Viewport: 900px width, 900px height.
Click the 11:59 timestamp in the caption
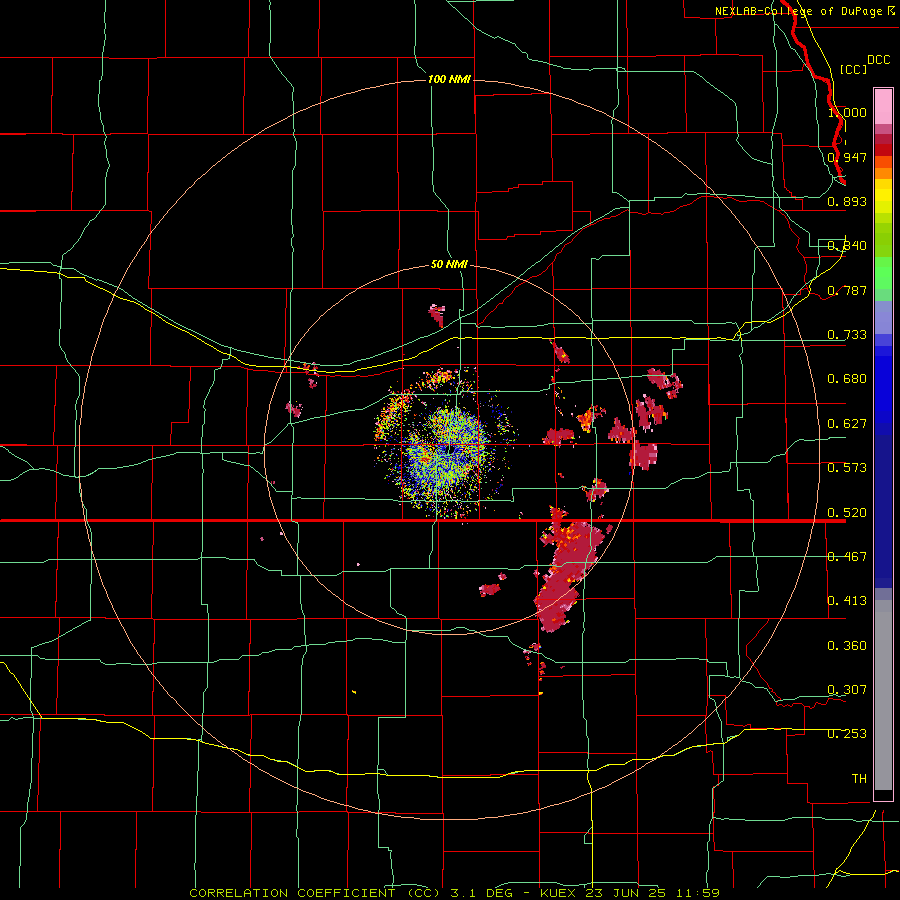click(697, 893)
